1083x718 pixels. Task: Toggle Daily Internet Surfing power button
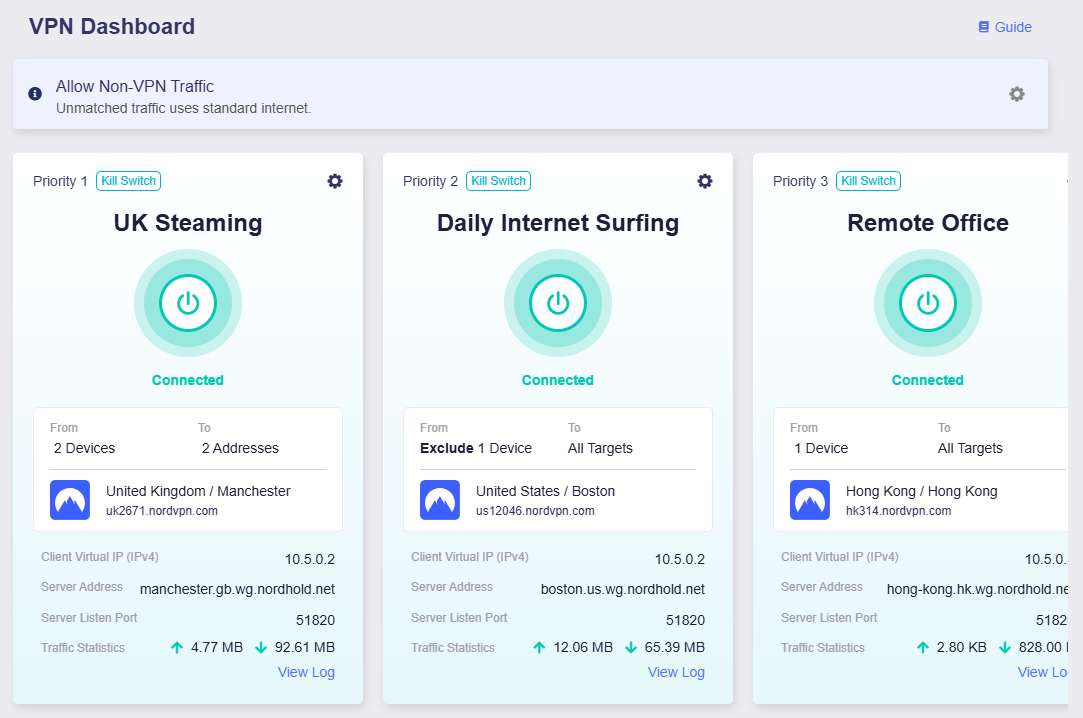point(558,303)
